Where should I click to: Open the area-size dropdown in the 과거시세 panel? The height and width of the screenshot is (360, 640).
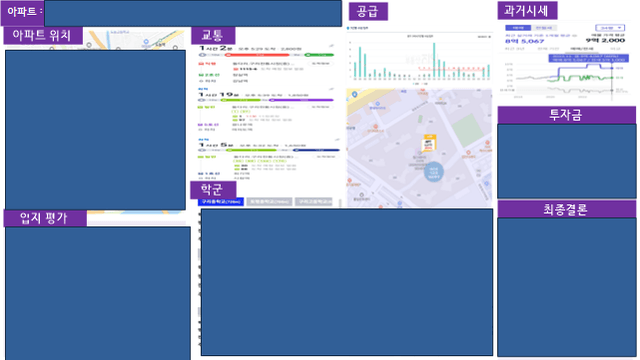pyautogui.click(x=610, y=28)
